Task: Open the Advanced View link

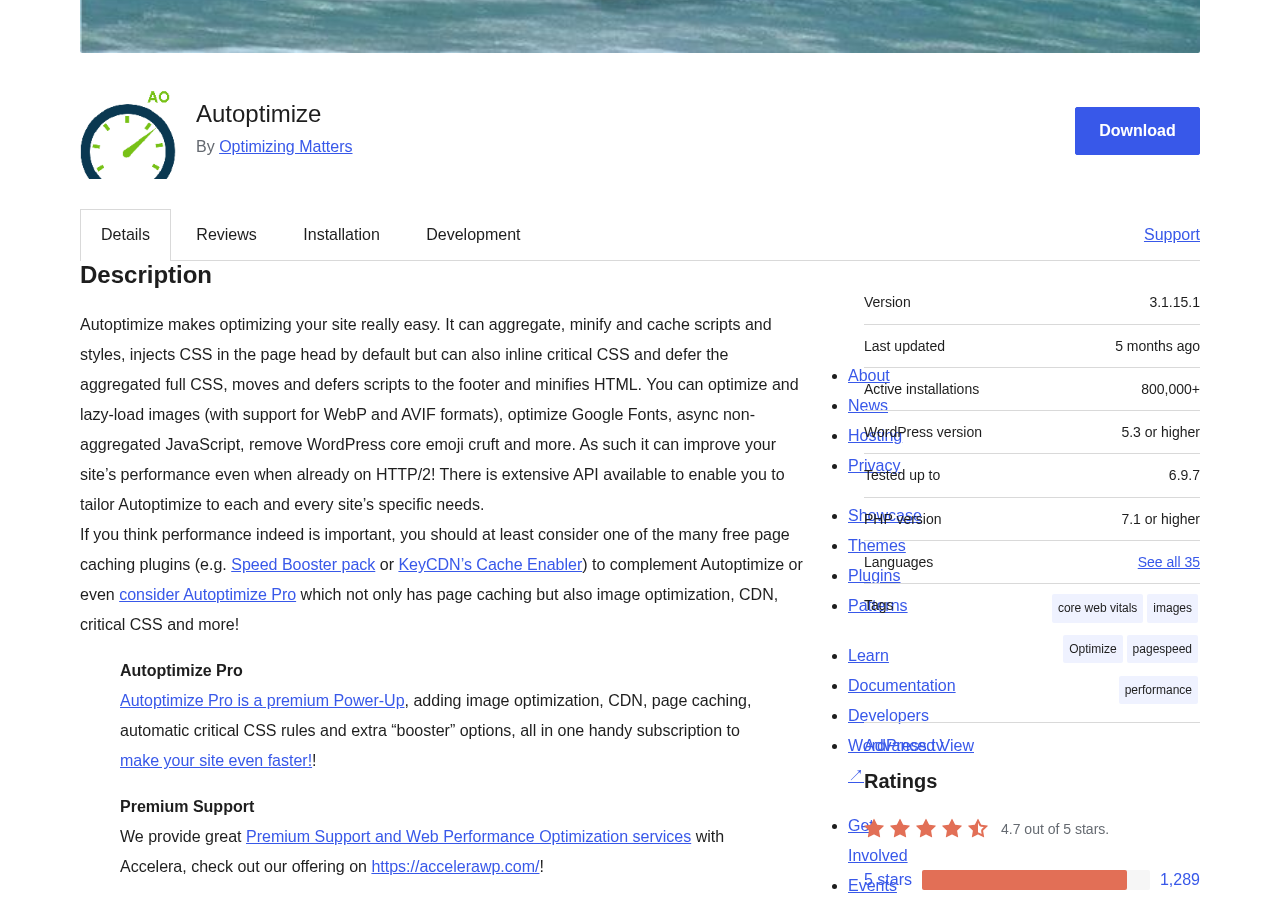Action: click(919, 745)
